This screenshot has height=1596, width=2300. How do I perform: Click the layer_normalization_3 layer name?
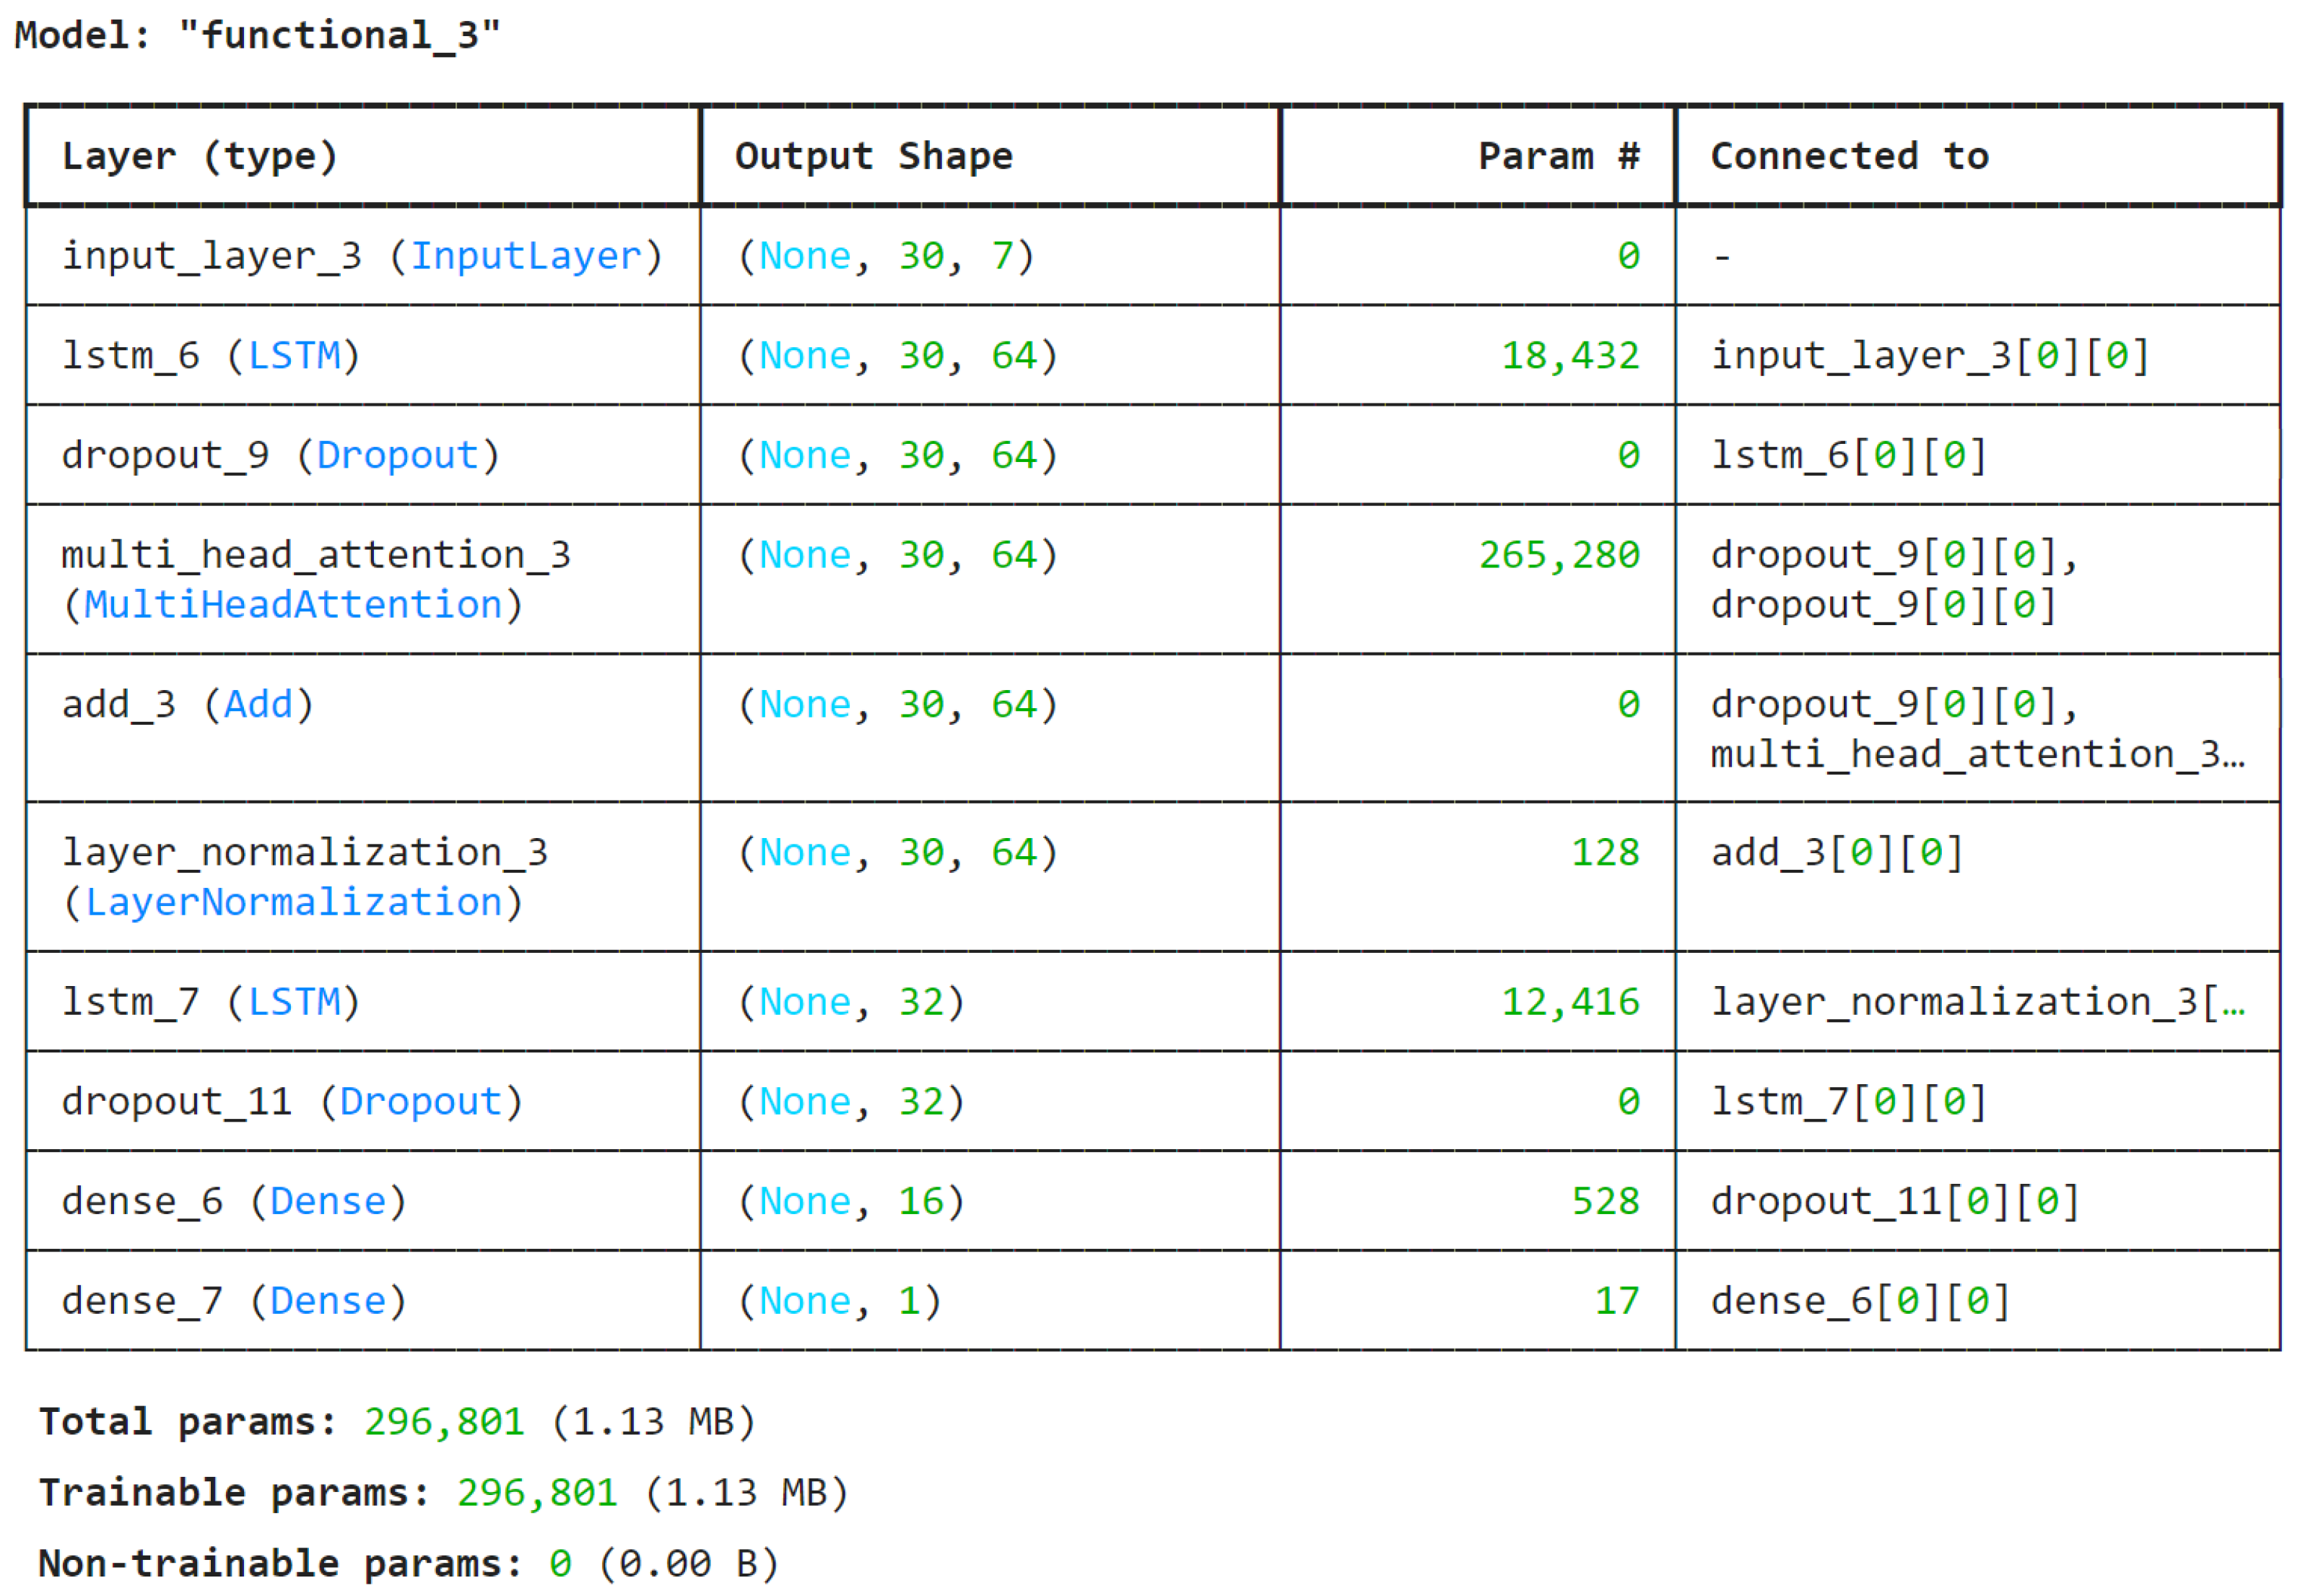coord(305,853)
